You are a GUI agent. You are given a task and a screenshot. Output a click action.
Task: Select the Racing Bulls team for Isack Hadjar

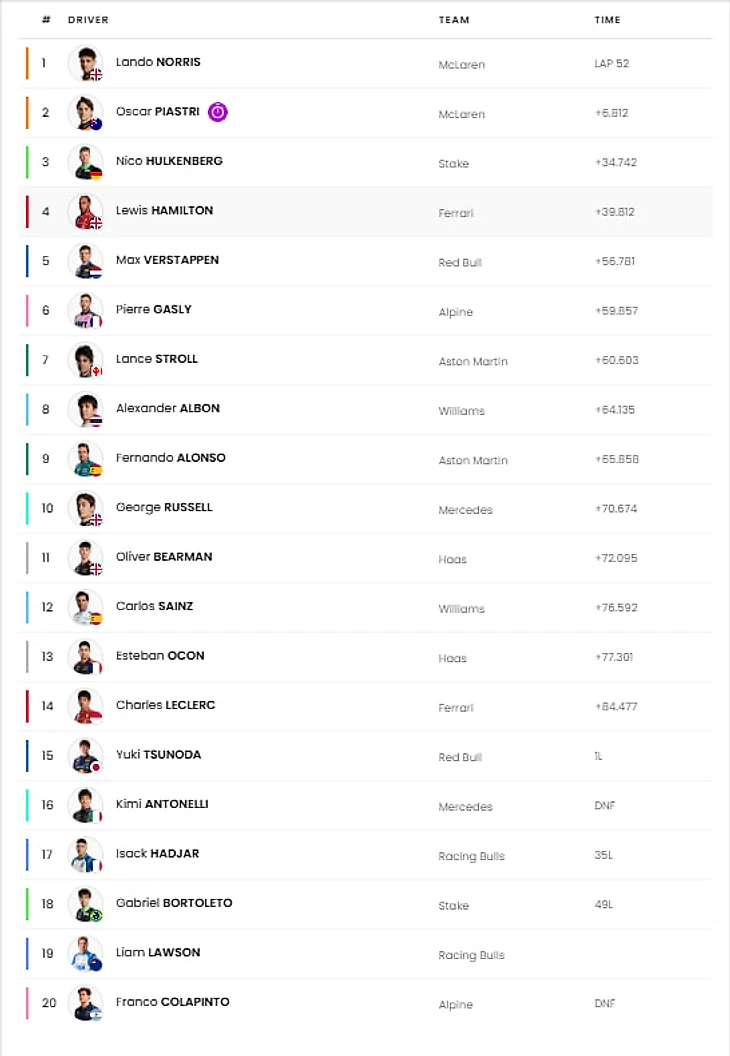[471, 856]
